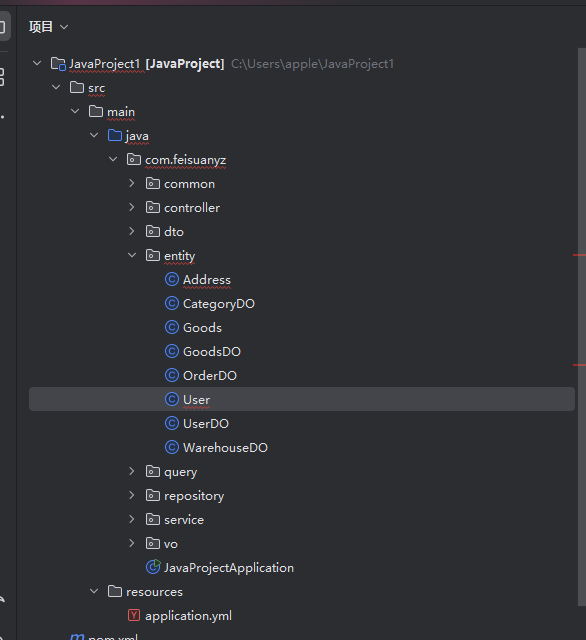Select the CategoryDO class name
Image resolution: width=586 pixels, height=640 pixels.
tap(219, 304)
